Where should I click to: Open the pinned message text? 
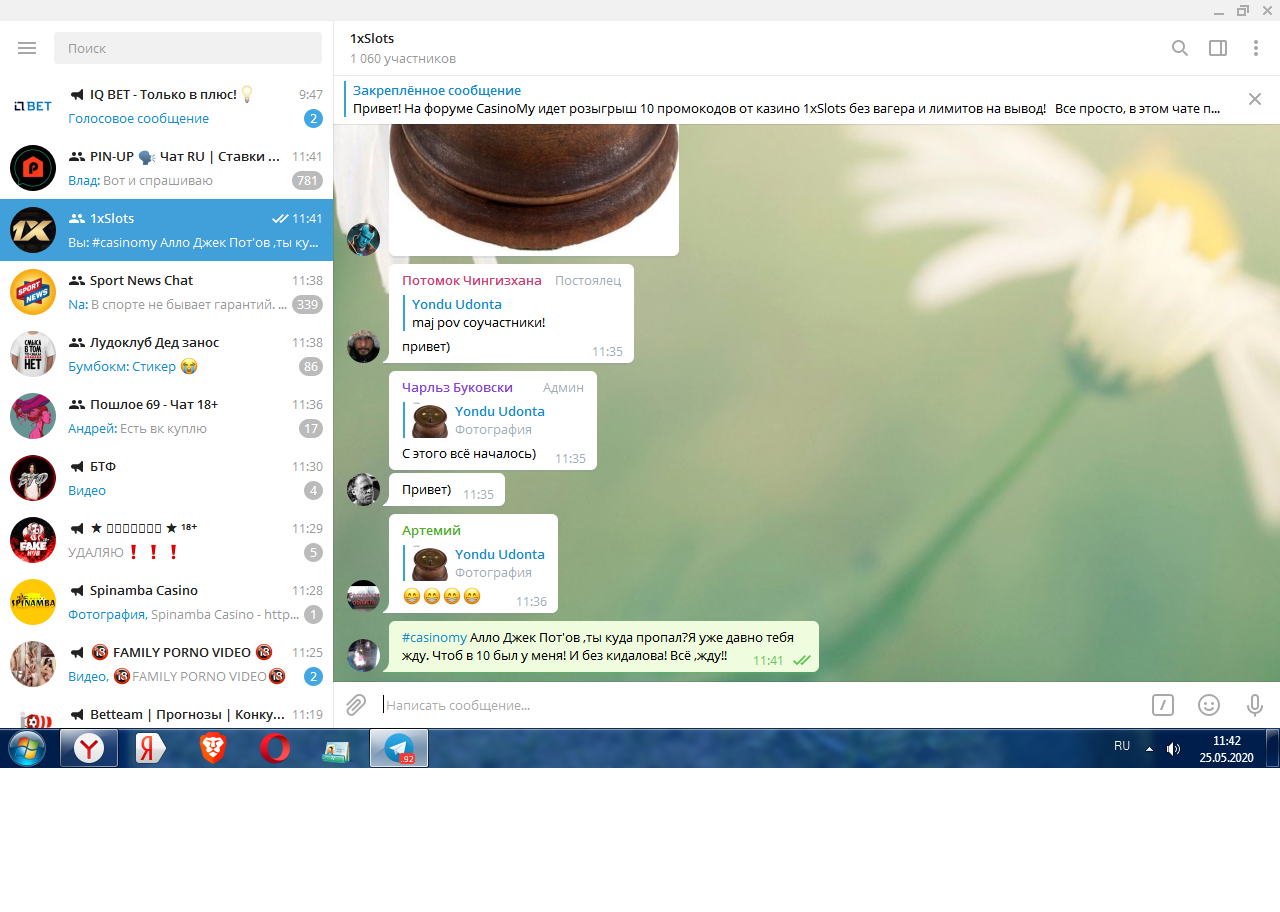coord(786,109)
